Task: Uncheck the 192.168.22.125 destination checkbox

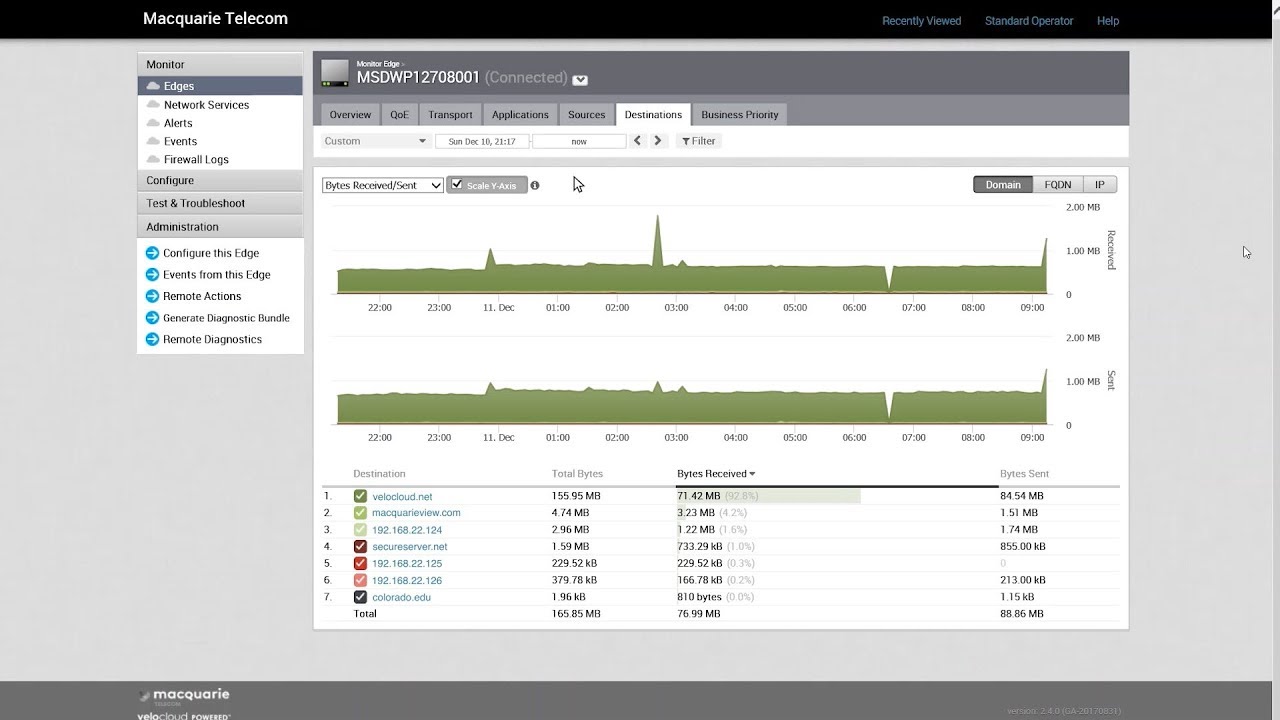Action: point(360,563)
